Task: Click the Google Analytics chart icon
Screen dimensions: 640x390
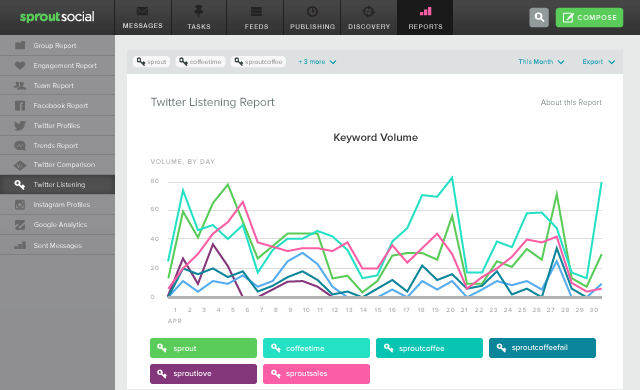Action: pos(20,224)
